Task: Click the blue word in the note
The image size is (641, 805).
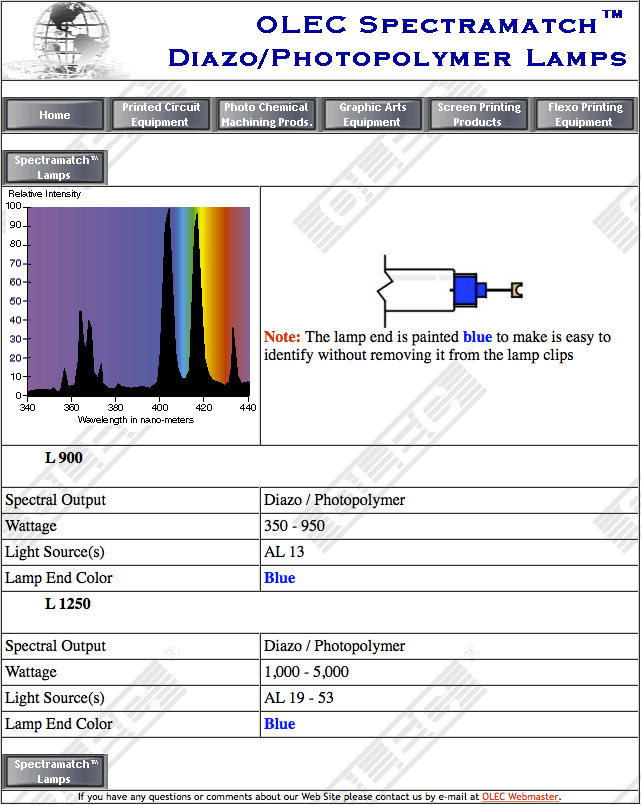Action: pos(477,337)
